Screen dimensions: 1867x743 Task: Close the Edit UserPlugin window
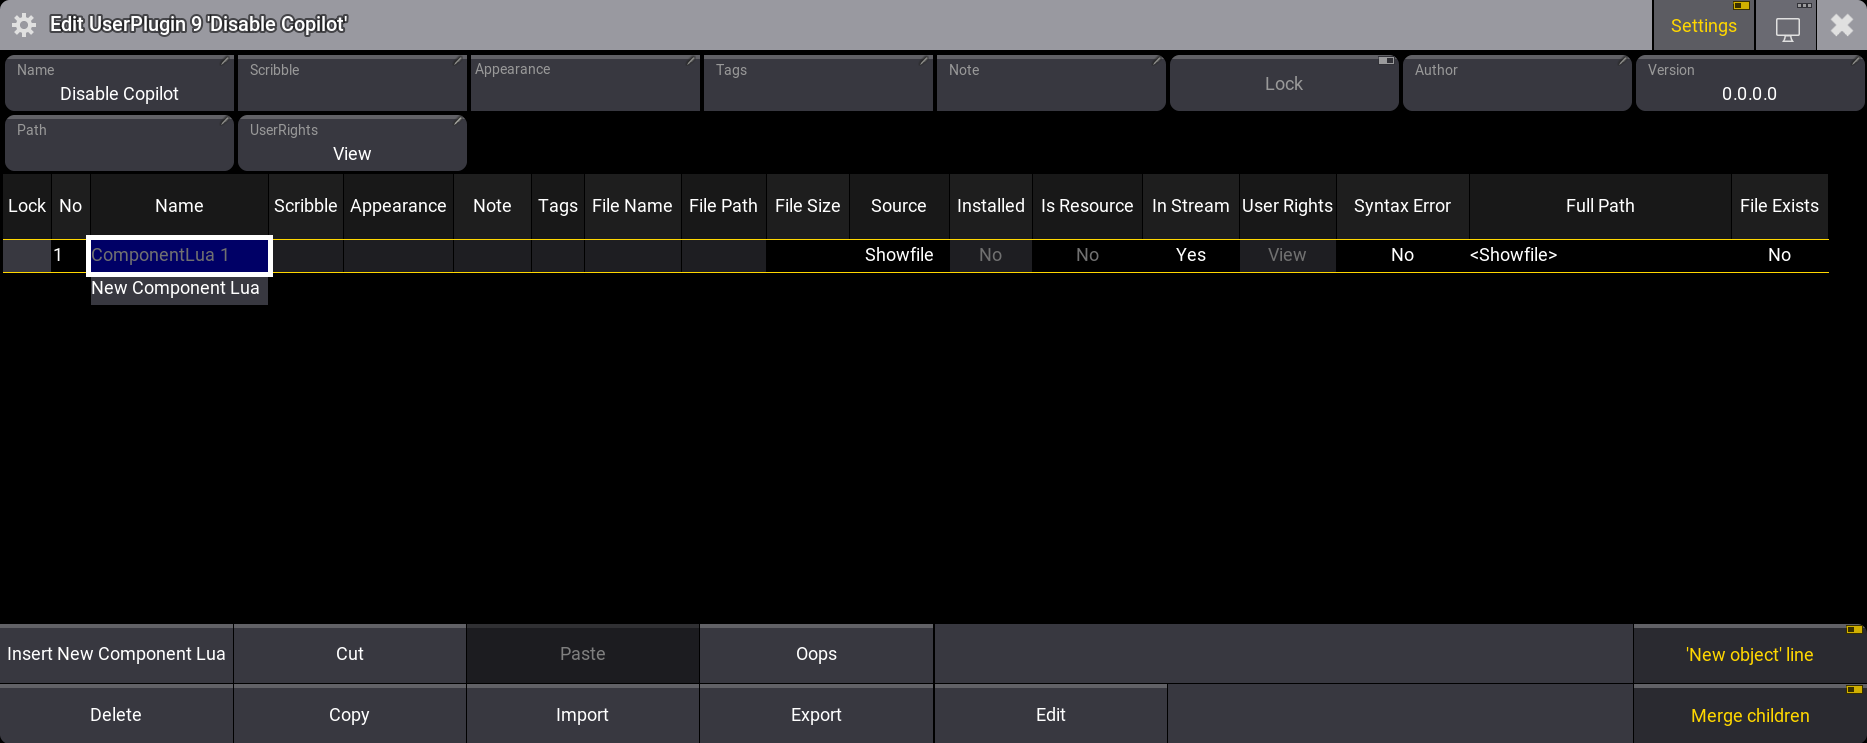[1841, 25]
